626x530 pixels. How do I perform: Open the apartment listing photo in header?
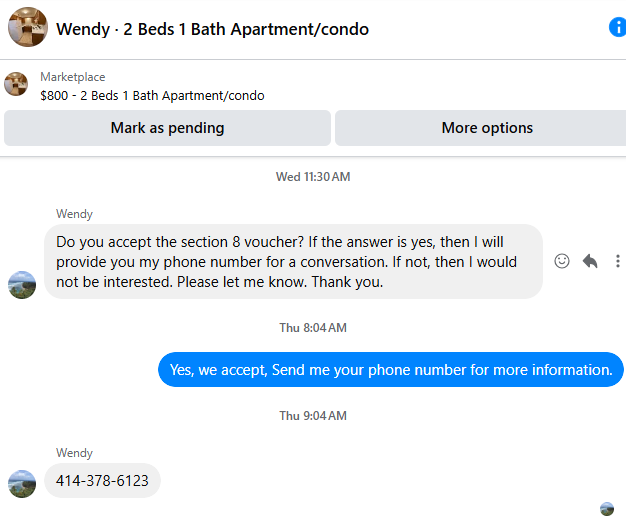[x=28, y=27]
